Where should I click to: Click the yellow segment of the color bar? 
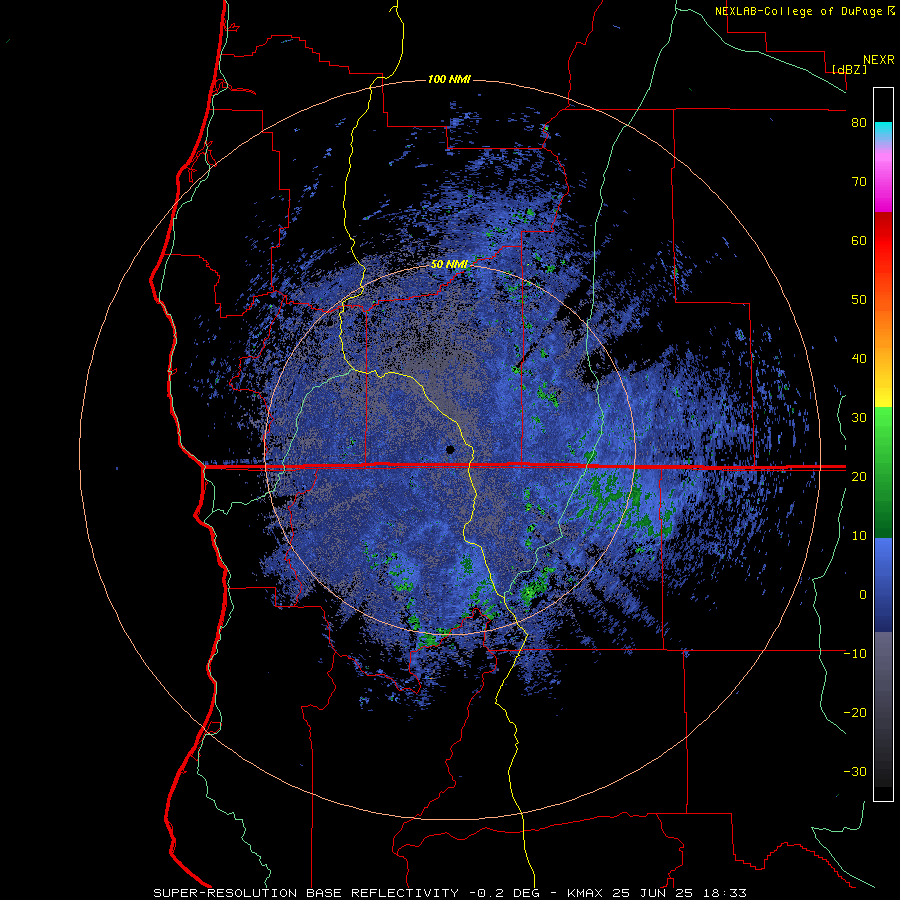click(x=883, y=396)
